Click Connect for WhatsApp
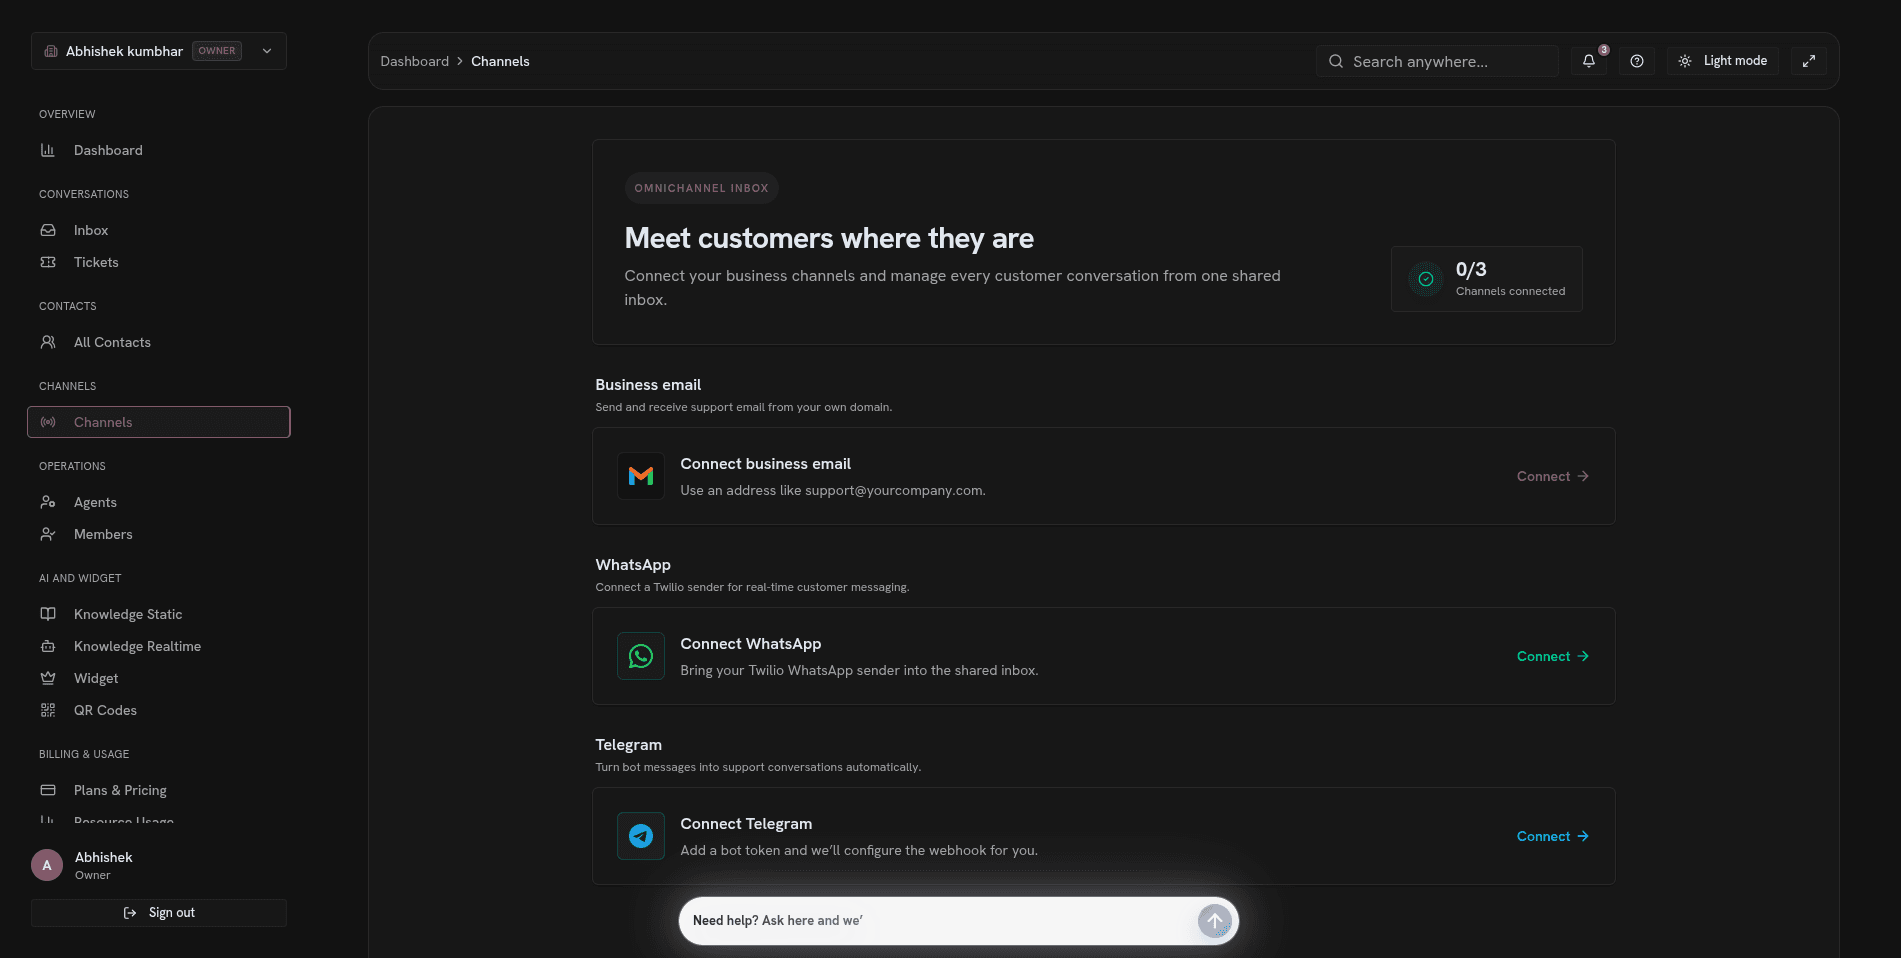 (1552, 656)
